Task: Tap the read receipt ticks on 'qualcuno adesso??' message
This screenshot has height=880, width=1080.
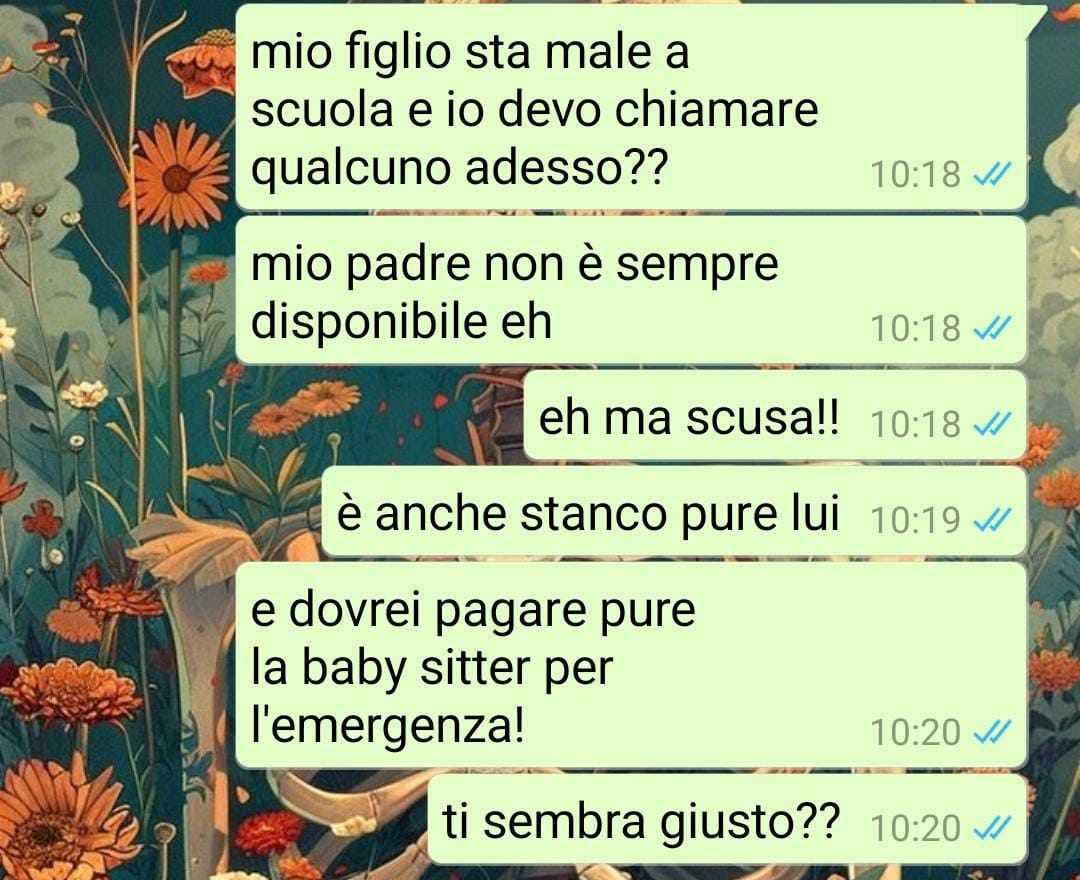Action: 992,174
